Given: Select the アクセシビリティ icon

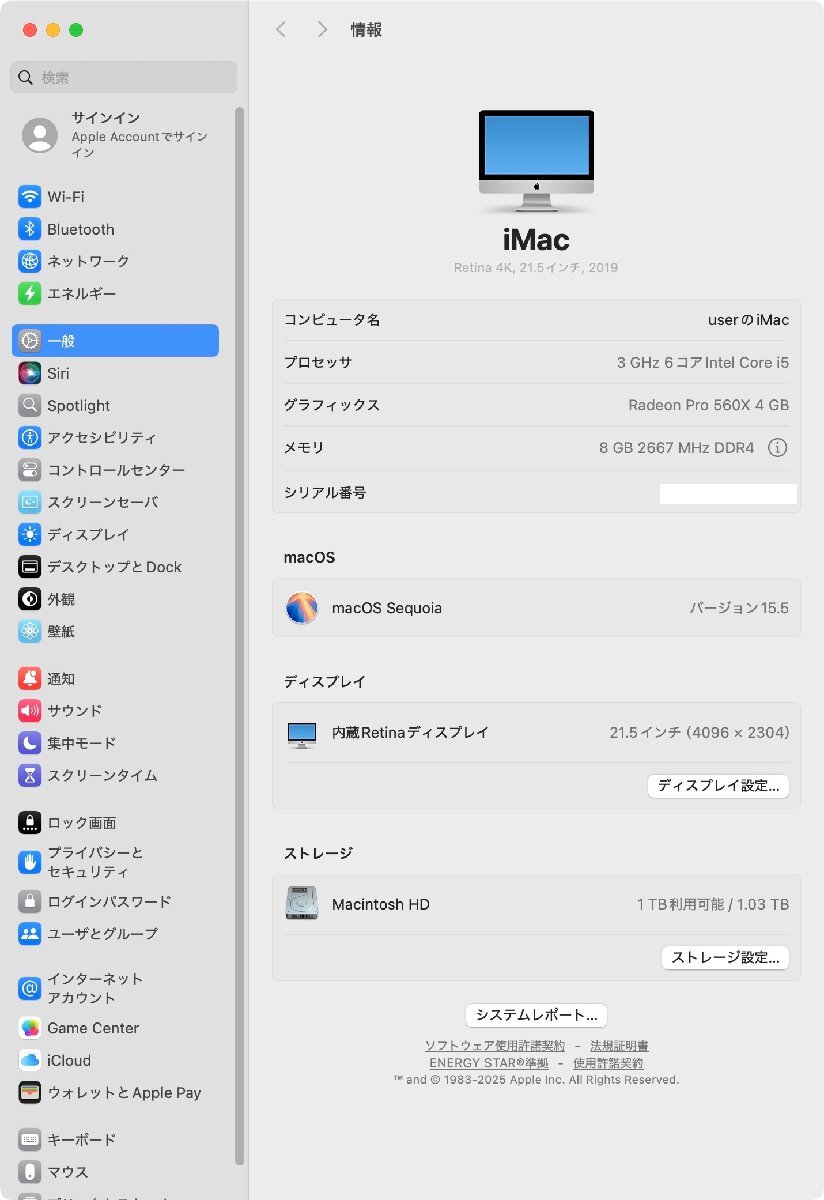Looking at the screenshot, I should click(x=30, y=437).
